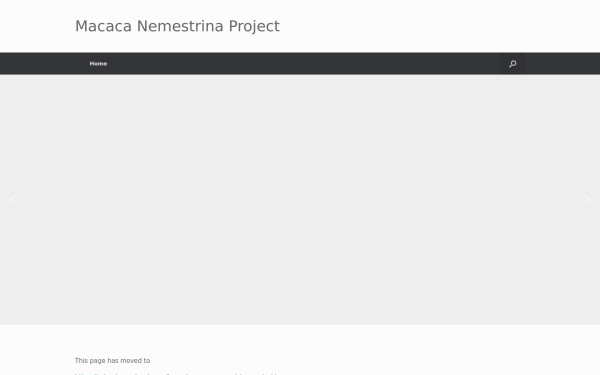Screen dimensions: 600x375
Task: Click the word 'moved' in the notice
Action: tap(130, 360)
